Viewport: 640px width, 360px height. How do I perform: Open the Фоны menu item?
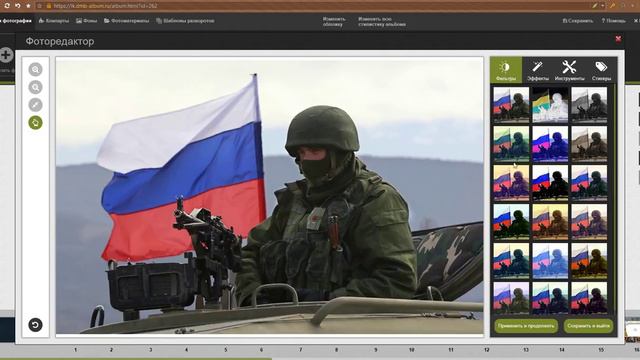click(87, 20)
